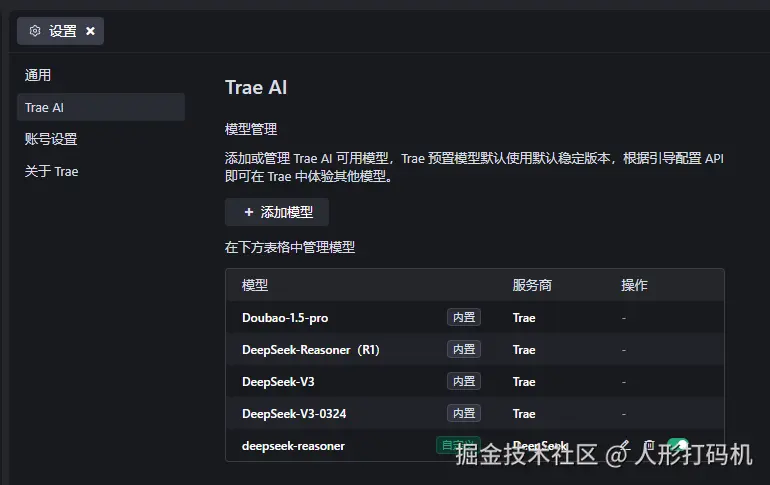
Task: Click the Trae provider cell for Doubao-1.5-pro
Action: click(x=524, y=318)
